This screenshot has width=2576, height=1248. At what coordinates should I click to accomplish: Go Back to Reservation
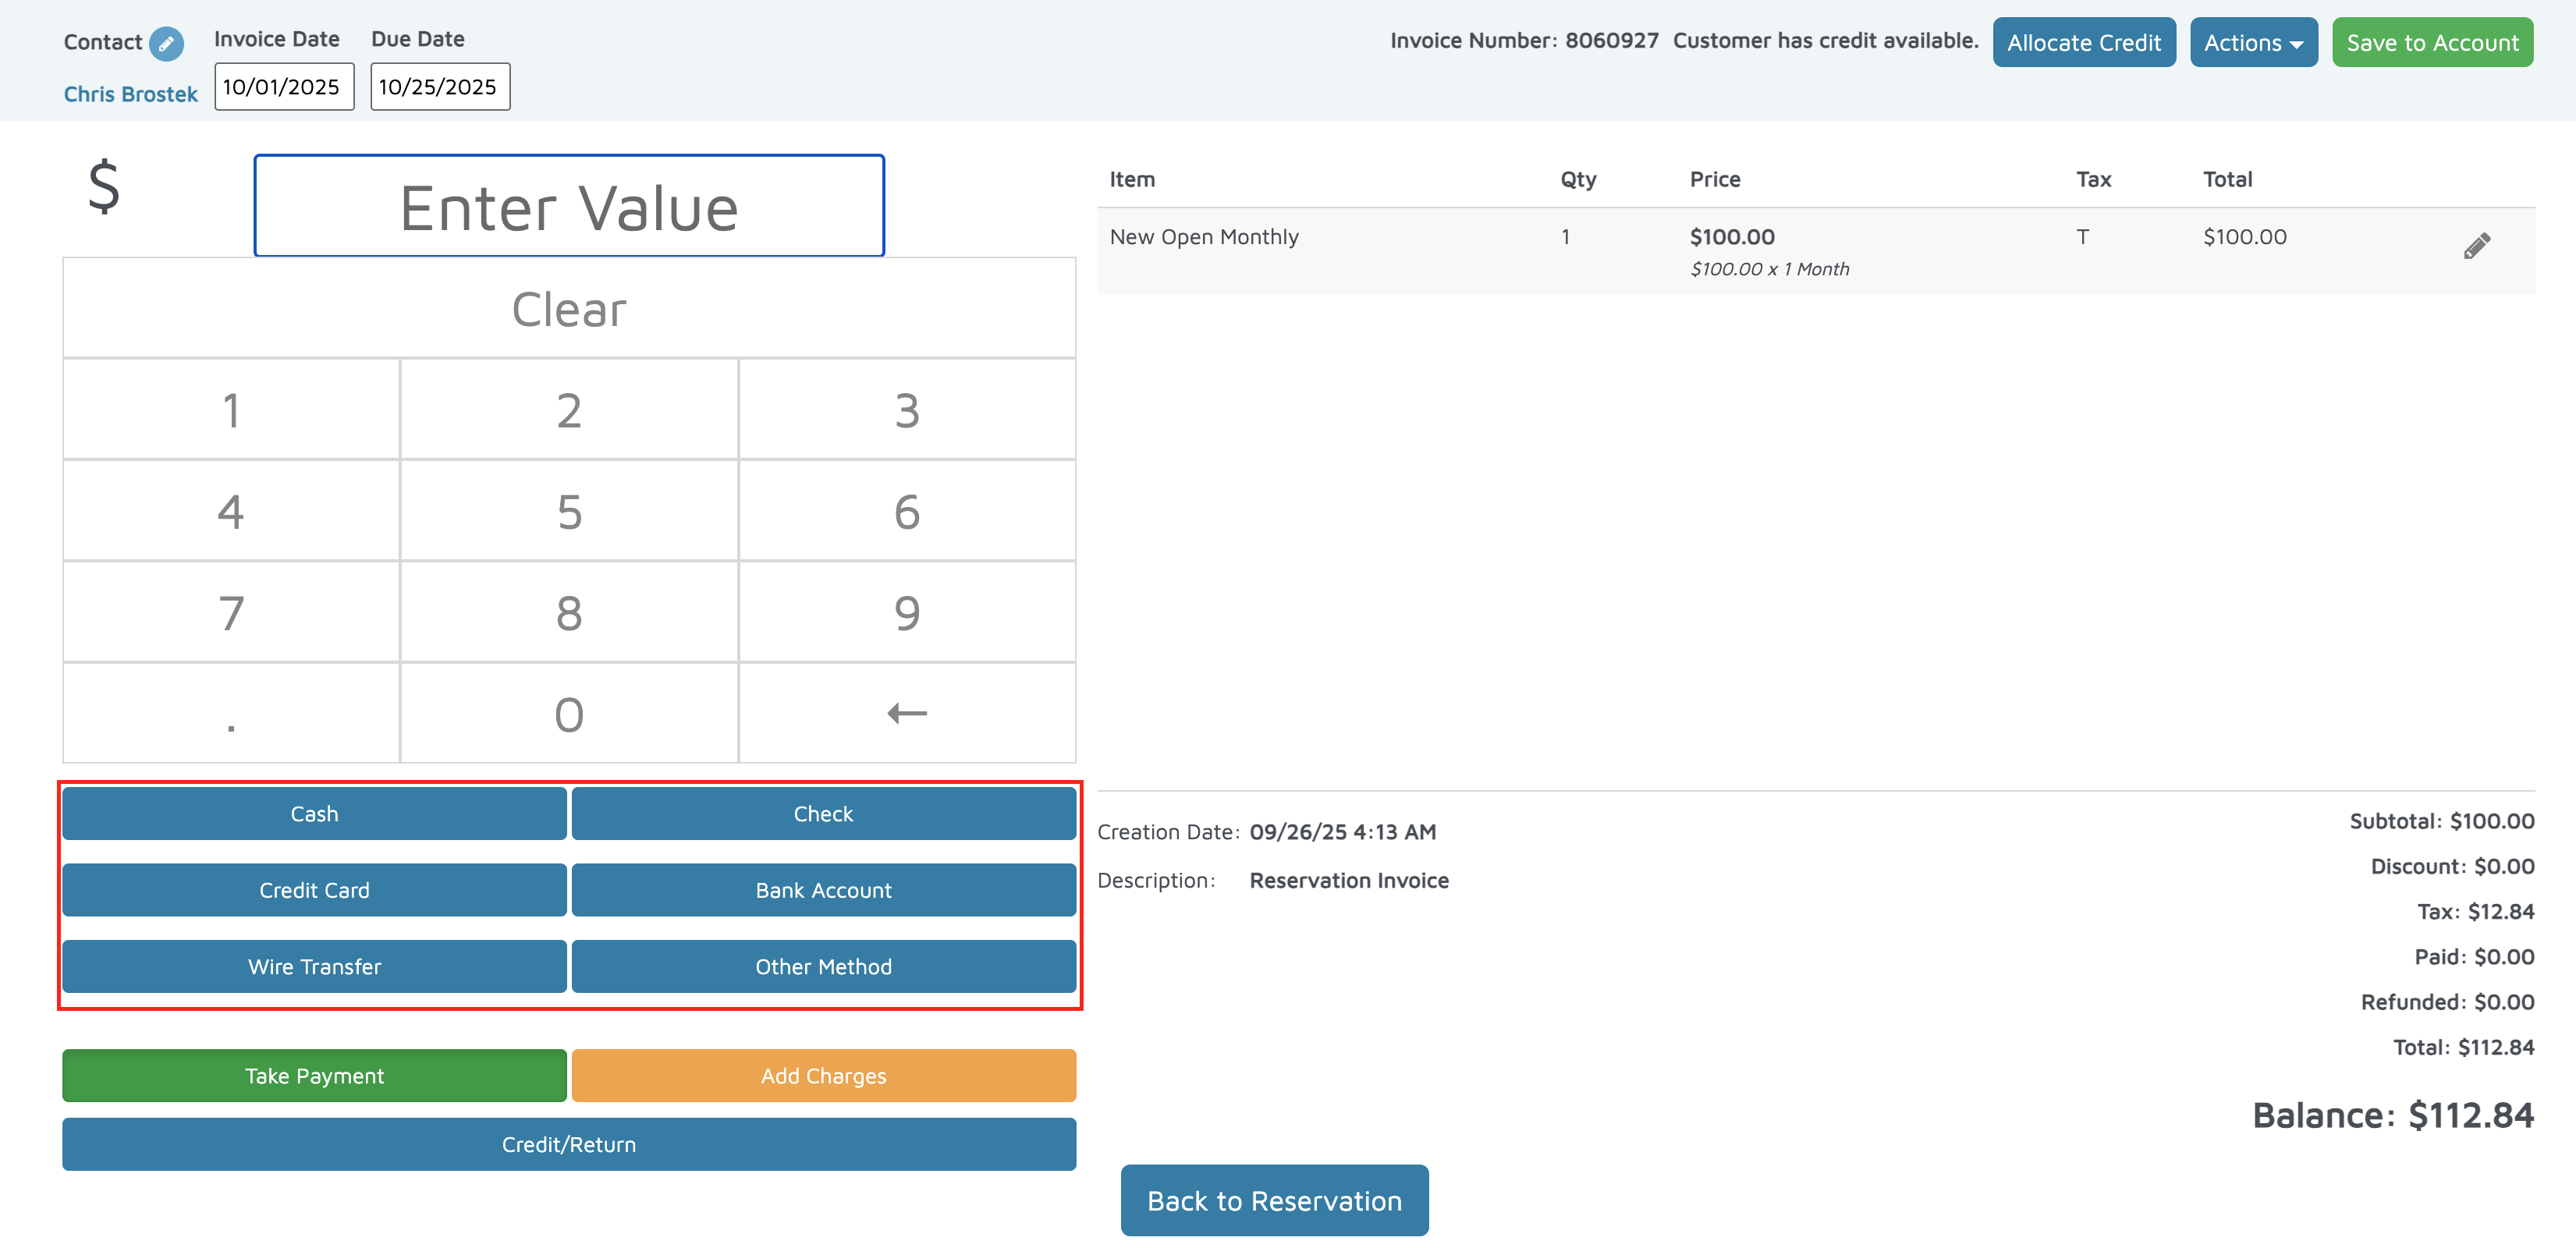click(1274, 1201)
